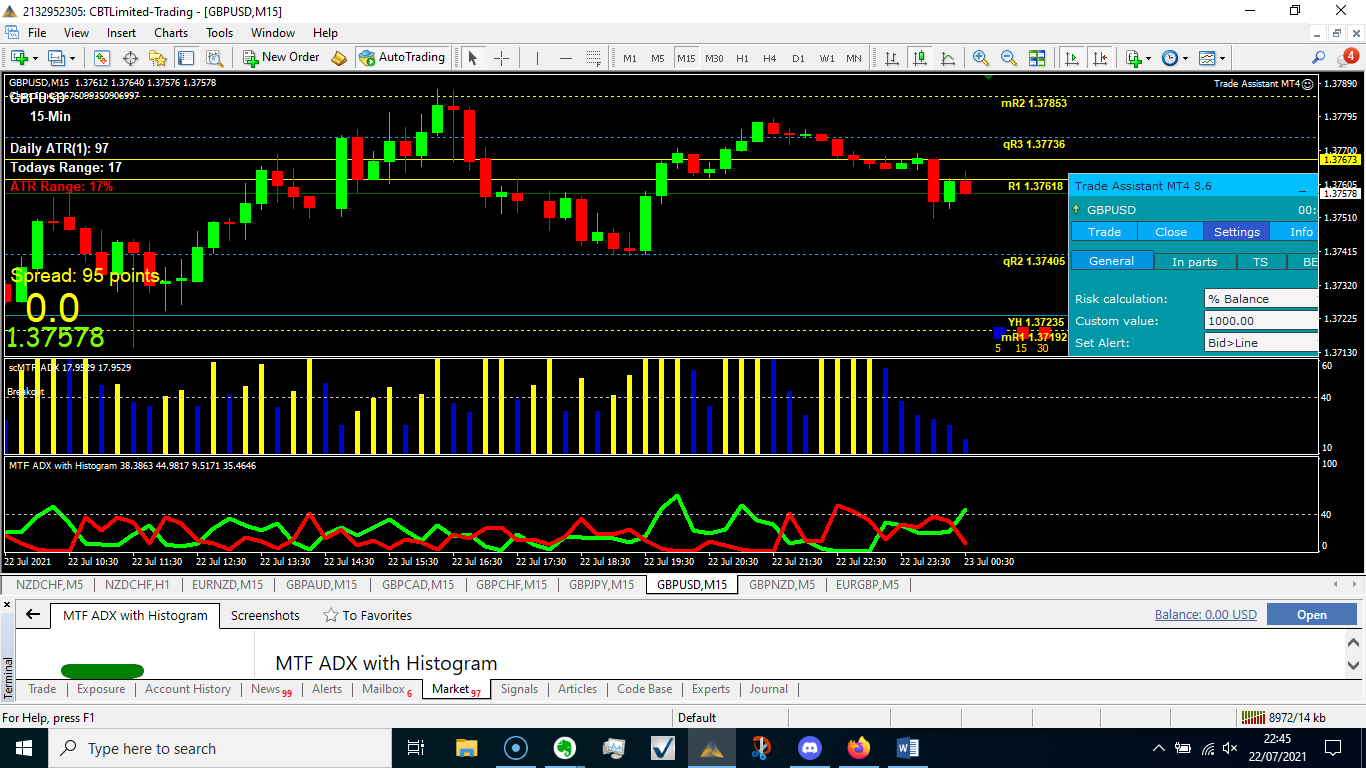Toggle the Navigator panel star-folder icon
1366x768 pixels.
coord(159,58)
